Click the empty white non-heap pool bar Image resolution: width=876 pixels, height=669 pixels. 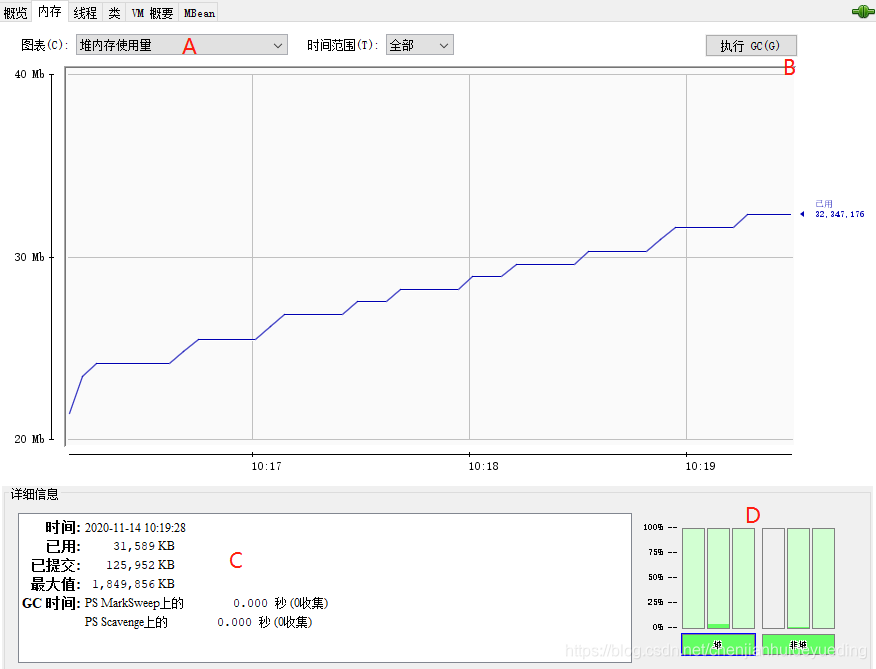pyautogui.click(x=774, y=578)
